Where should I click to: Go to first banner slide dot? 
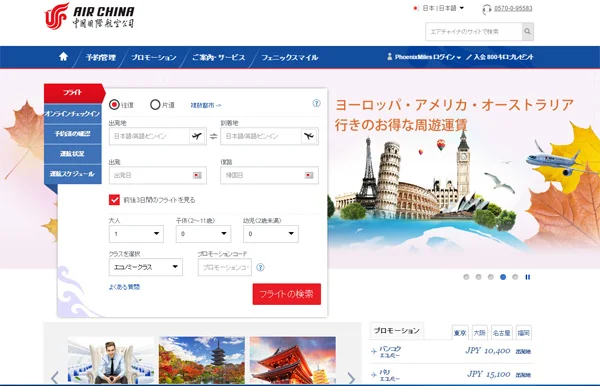tap(466, 277)
